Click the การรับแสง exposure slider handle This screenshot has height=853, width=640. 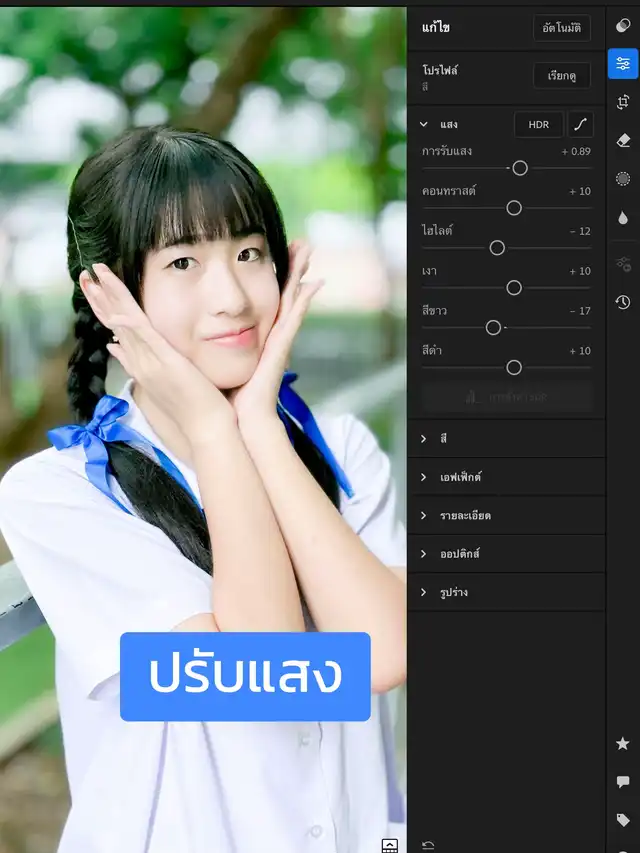pos(520,168)
